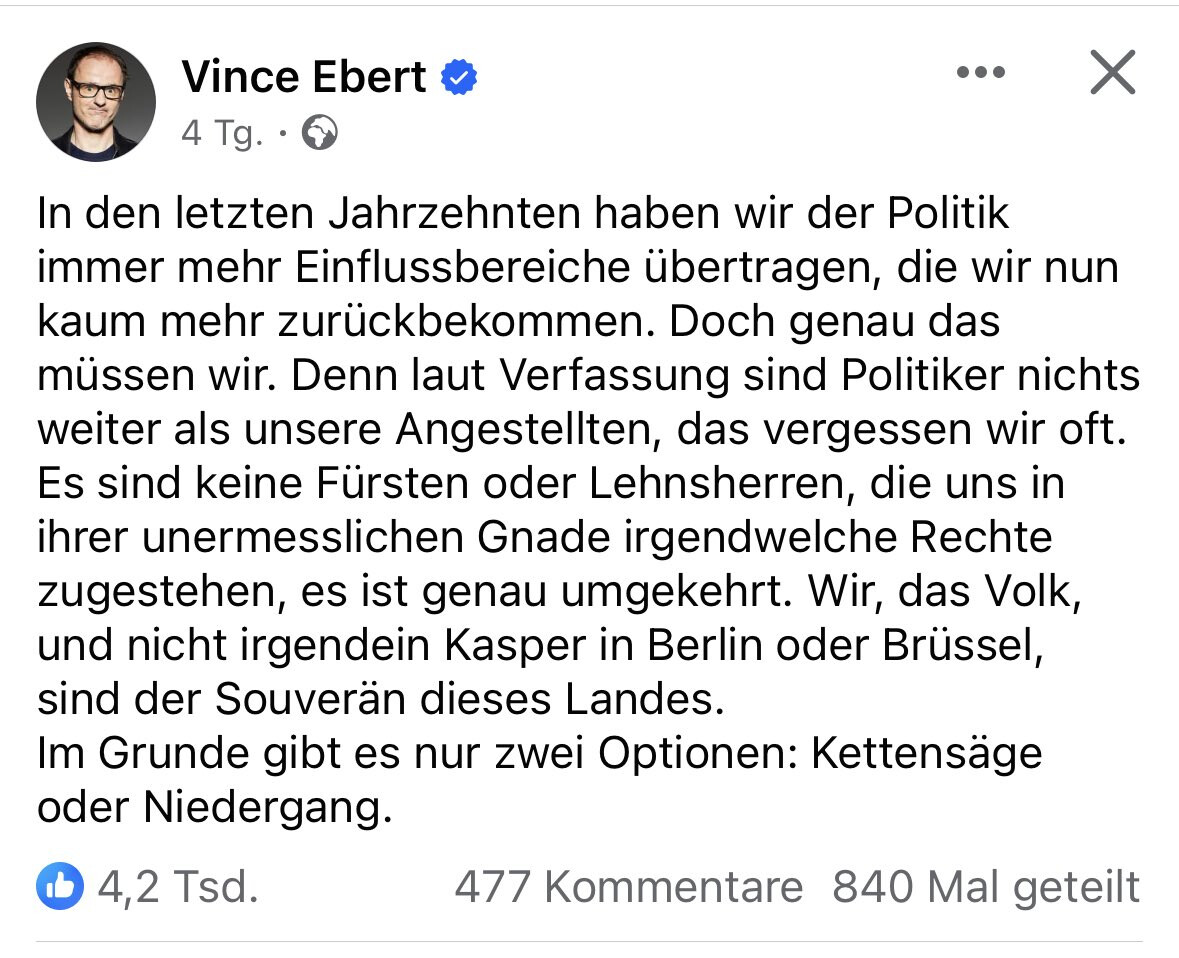Click the word 'Niedergang' in the post
This screenshot has width=1179, height=958.
(262, 807)
